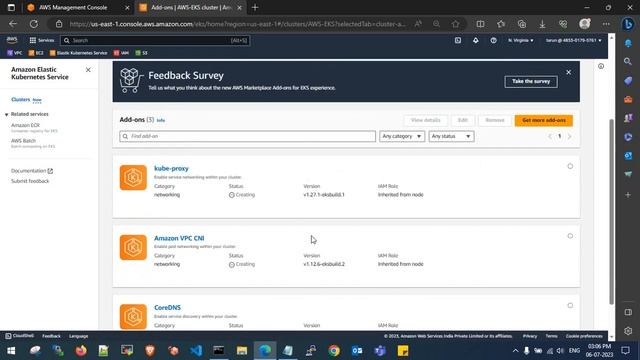
Task: Show hidden system tray icons
Action: tap(515, 351)
